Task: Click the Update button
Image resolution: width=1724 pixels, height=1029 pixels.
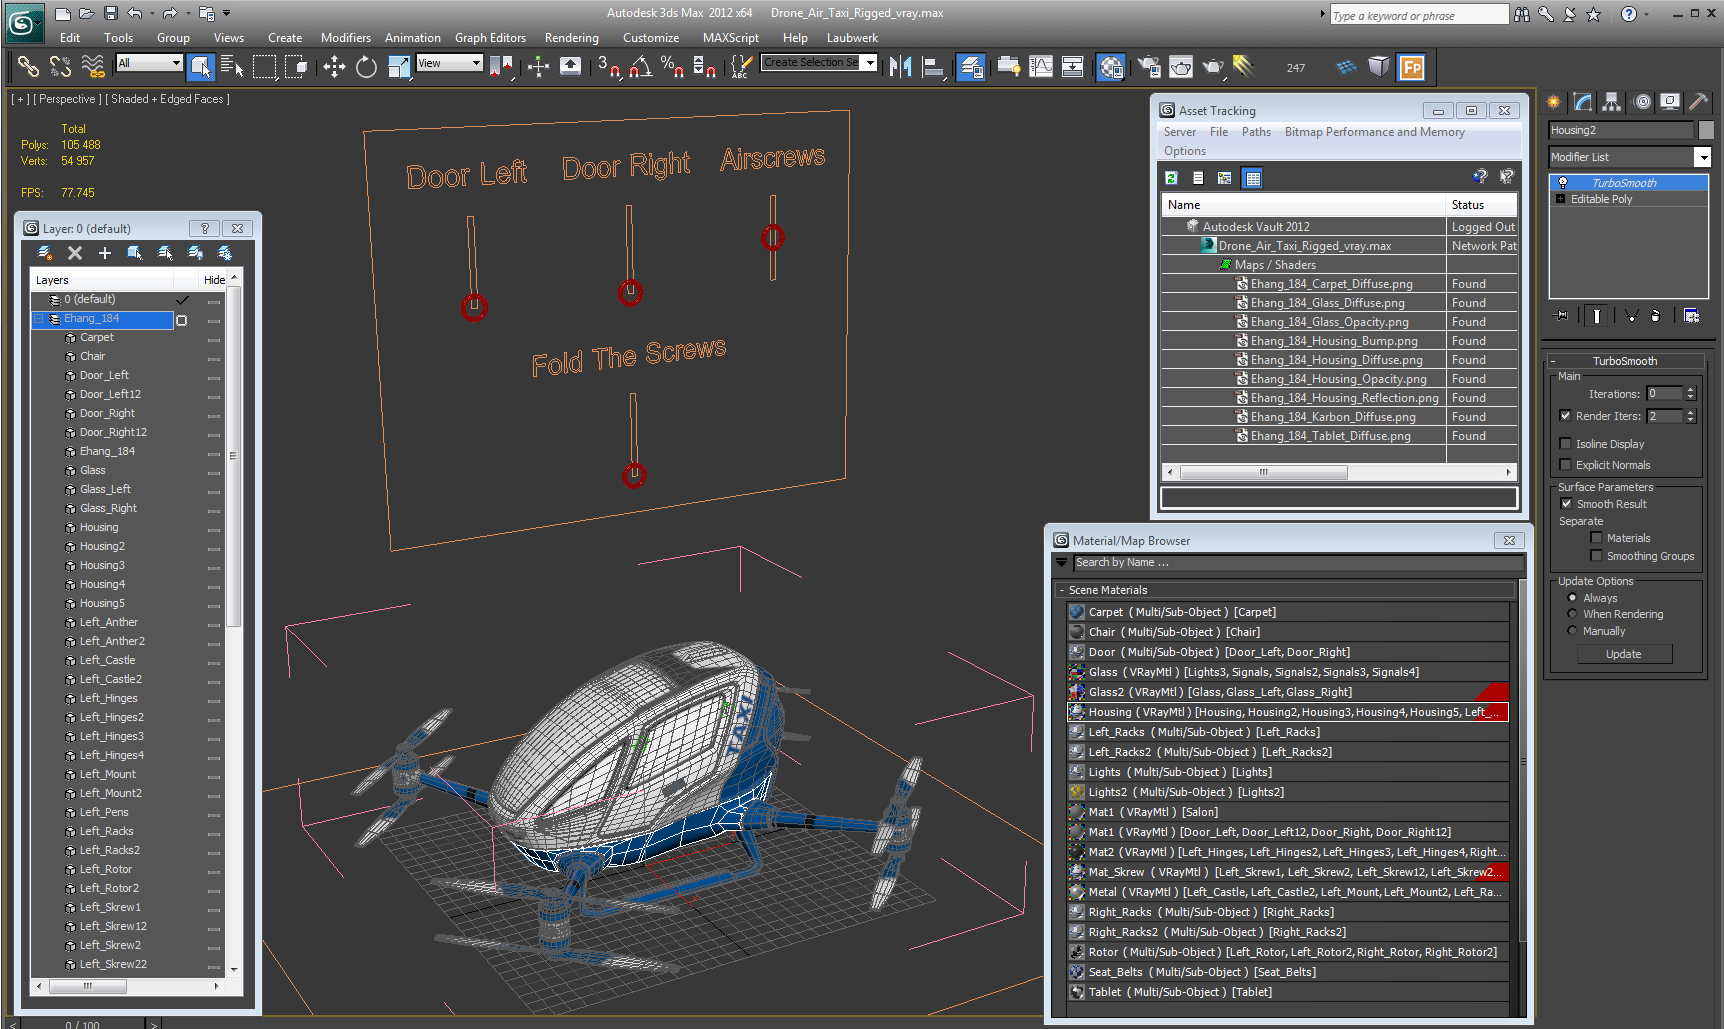Action: click(x=1624, y=654)
